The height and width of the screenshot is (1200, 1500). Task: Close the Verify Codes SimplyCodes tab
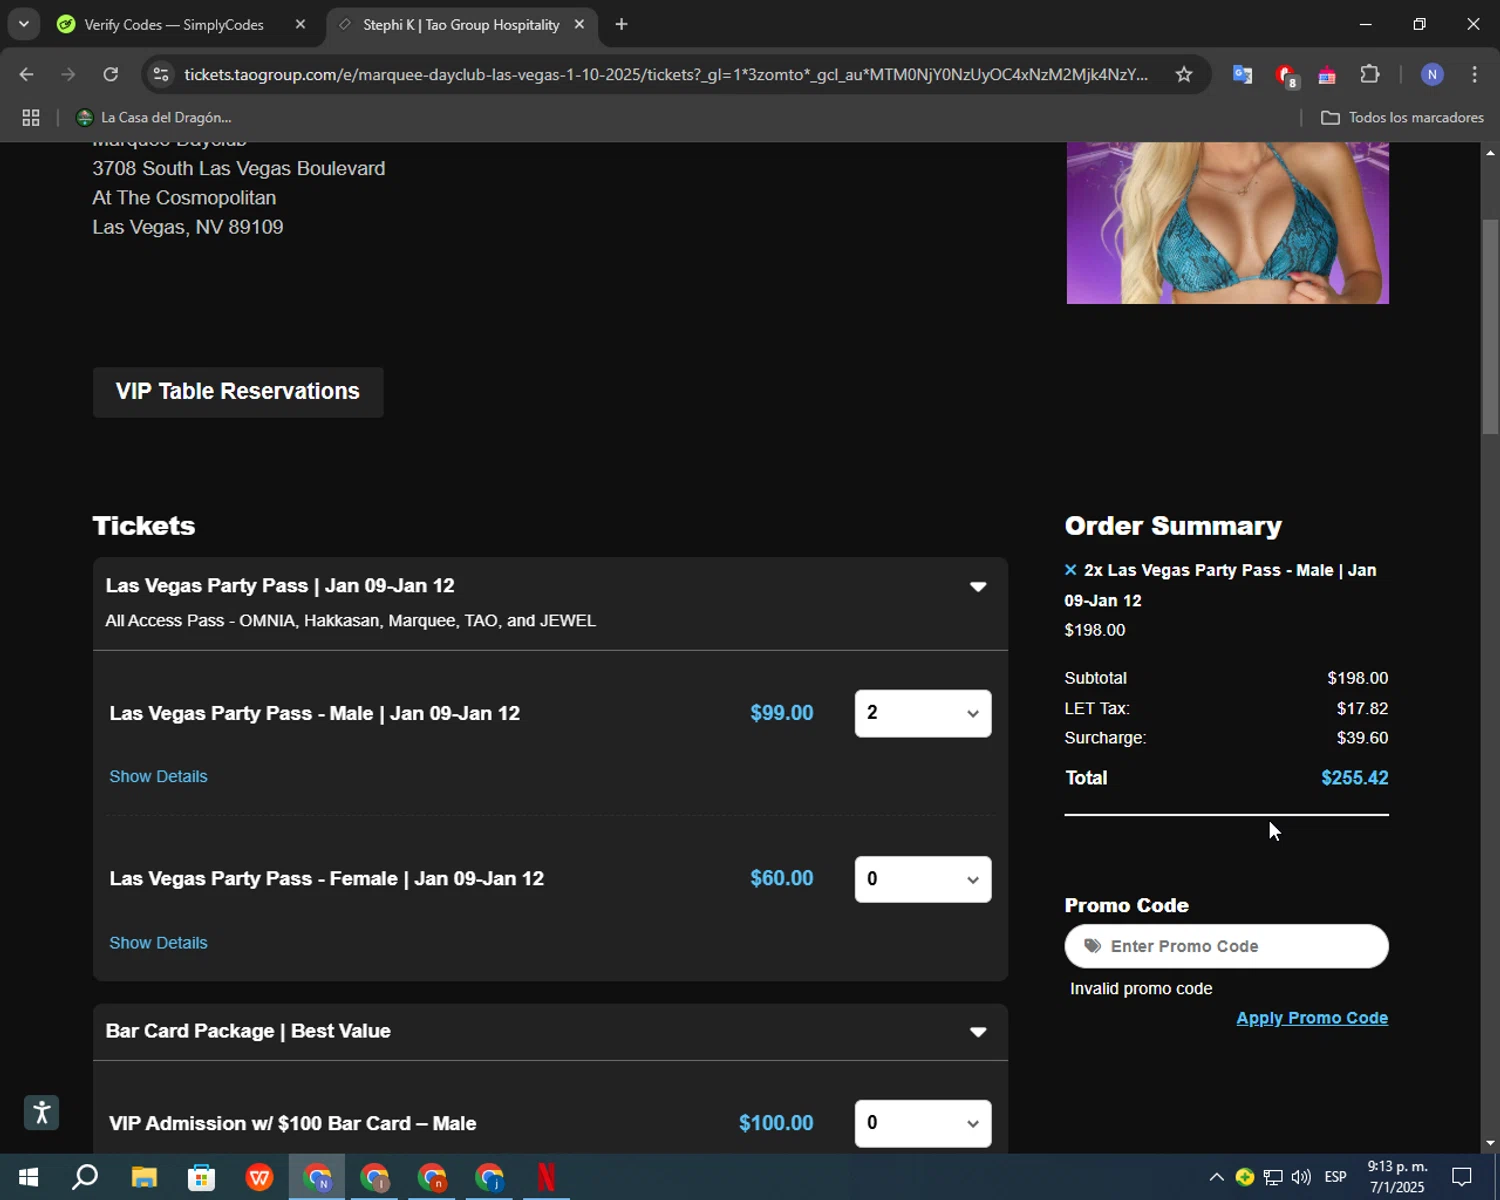click(300, 24)
